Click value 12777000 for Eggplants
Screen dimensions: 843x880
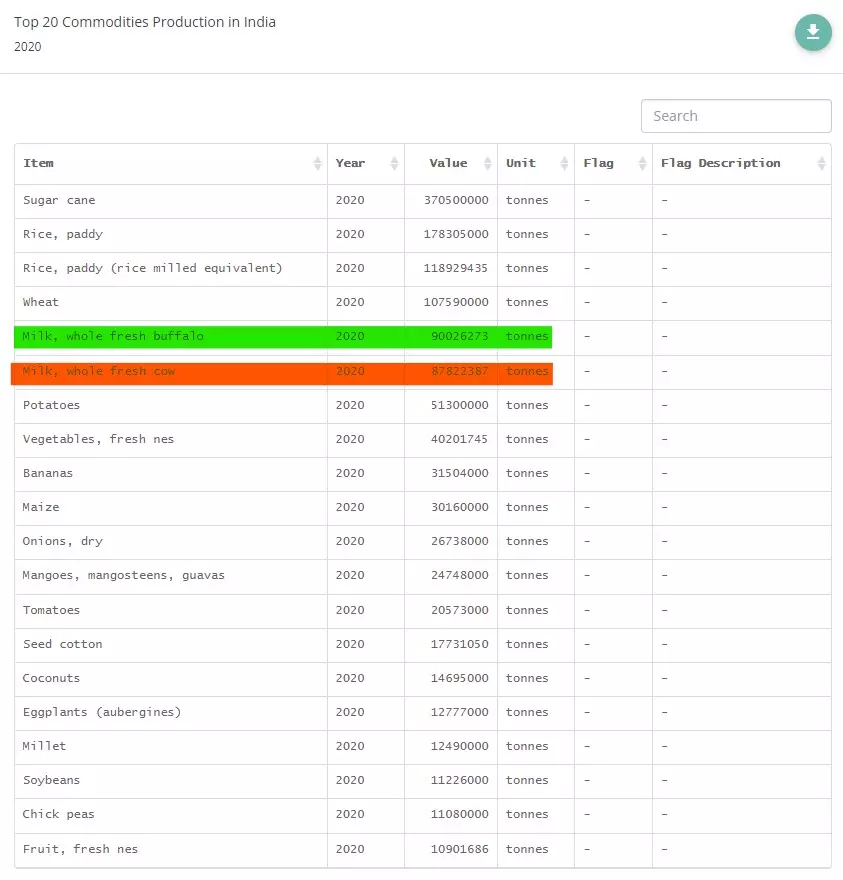460,712
